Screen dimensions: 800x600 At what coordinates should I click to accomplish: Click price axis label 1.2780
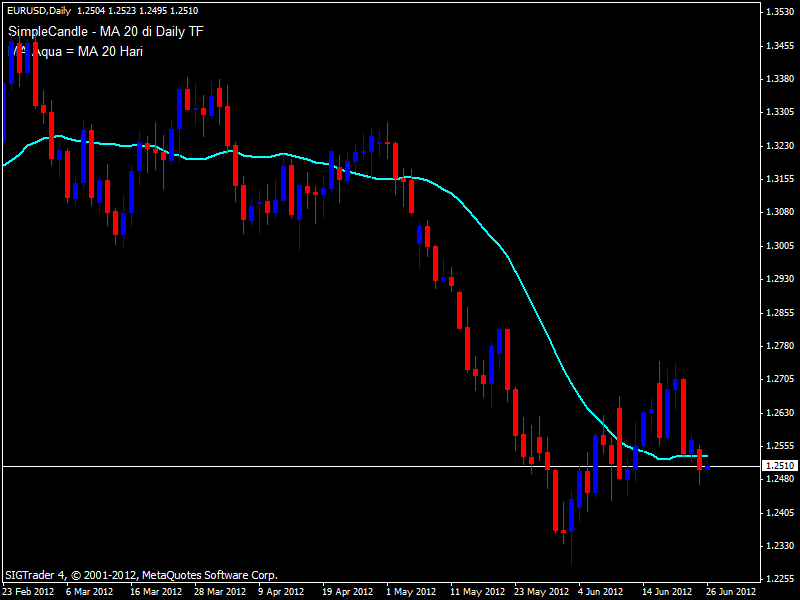coord(780,346)
